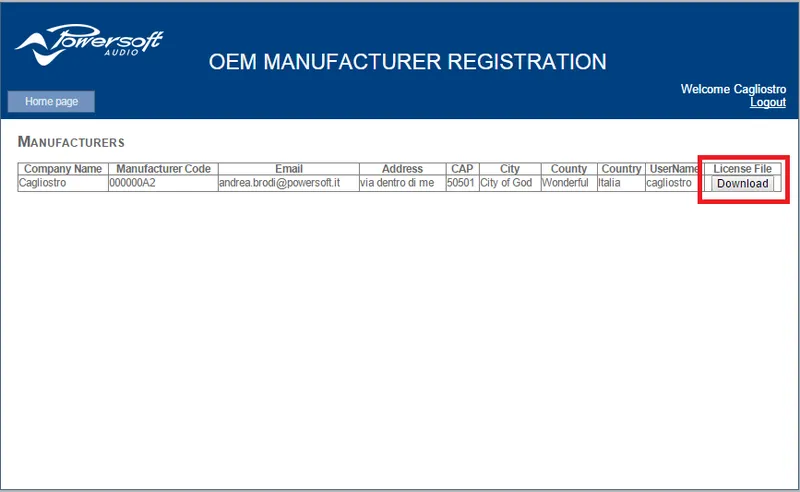Viewport: 800px width, 492px height.
Task: Click the Powersoft Audio logo
Action: coord(89,44)
